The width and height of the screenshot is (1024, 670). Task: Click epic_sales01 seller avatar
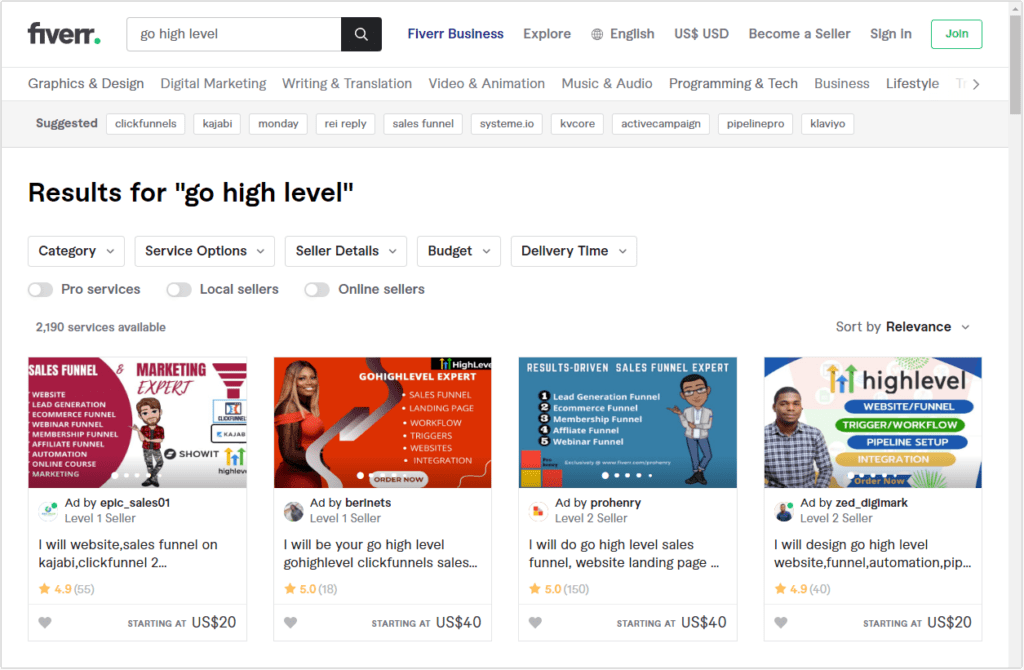48,511
